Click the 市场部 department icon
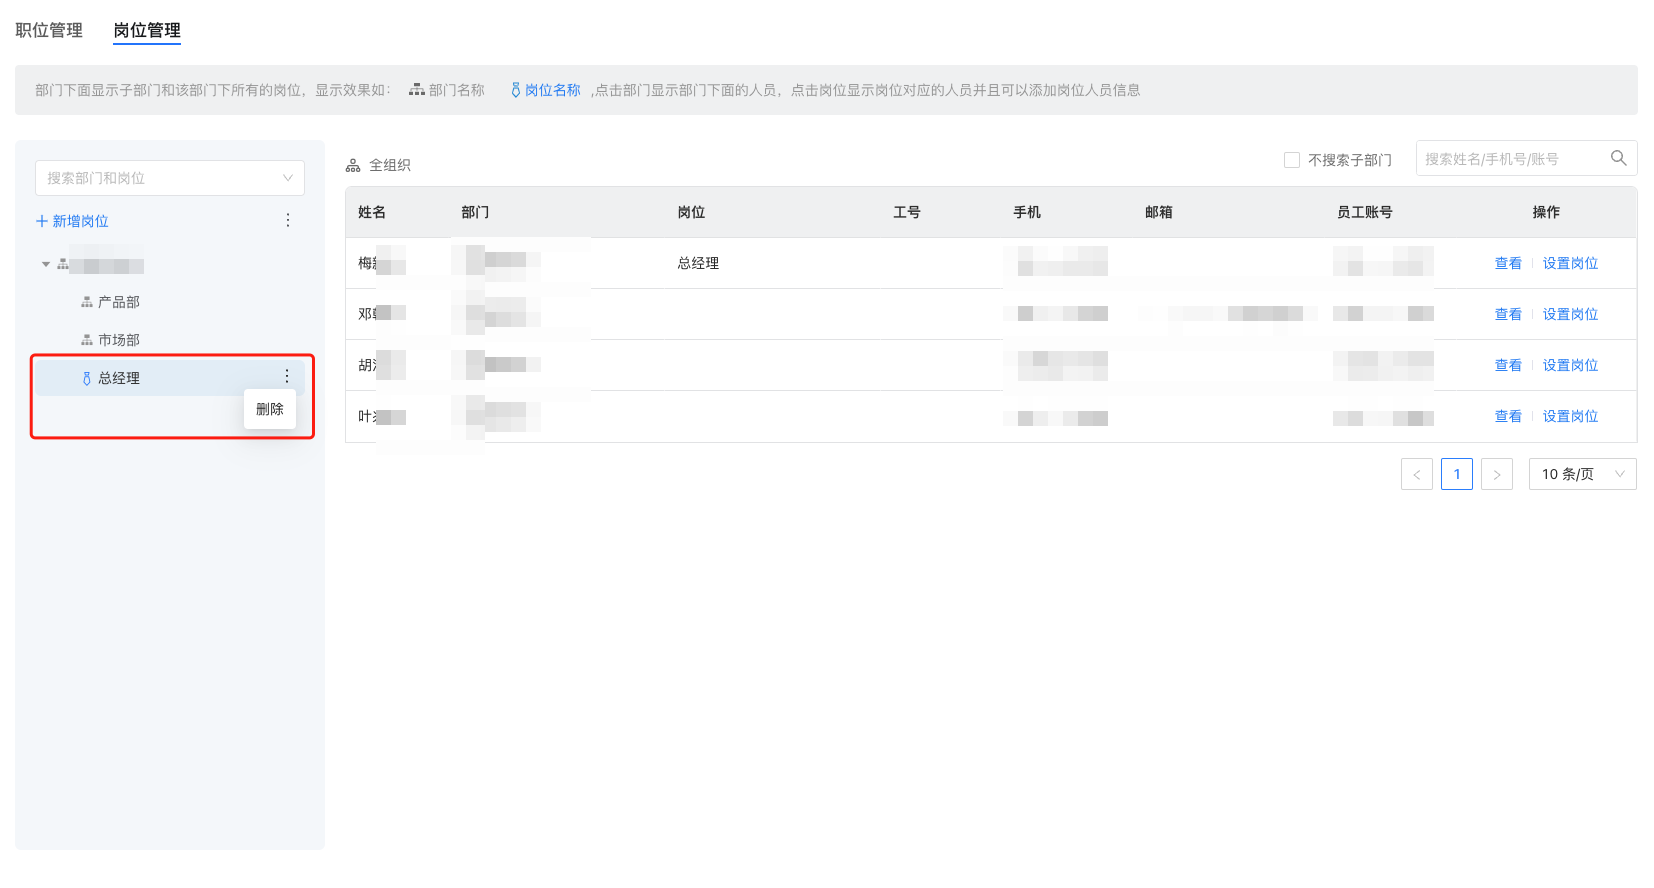1654x888 pixels. [x=87, y=340]
